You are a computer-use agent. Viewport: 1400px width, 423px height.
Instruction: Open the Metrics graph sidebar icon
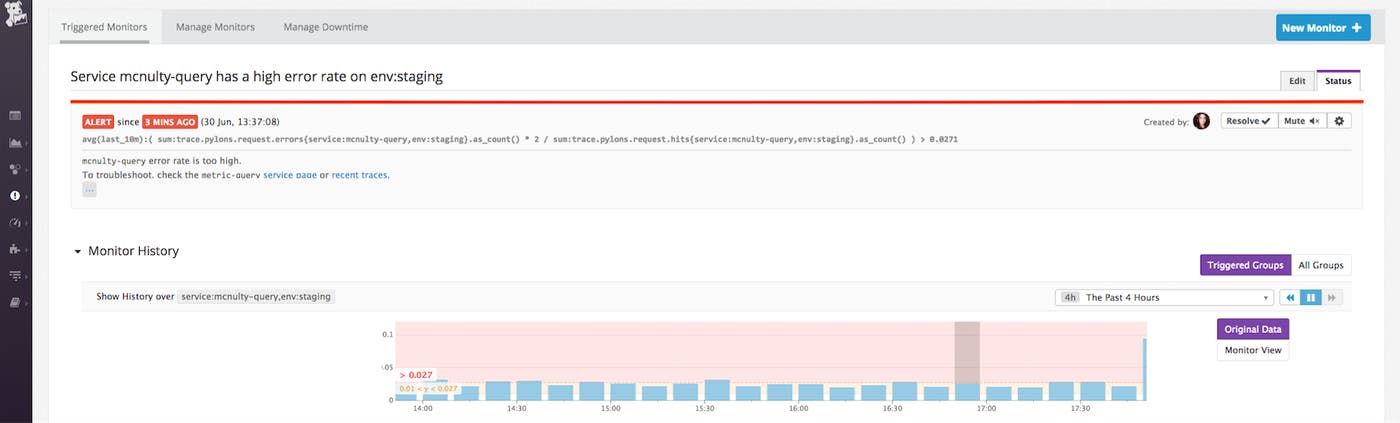[x=15, y=143]
